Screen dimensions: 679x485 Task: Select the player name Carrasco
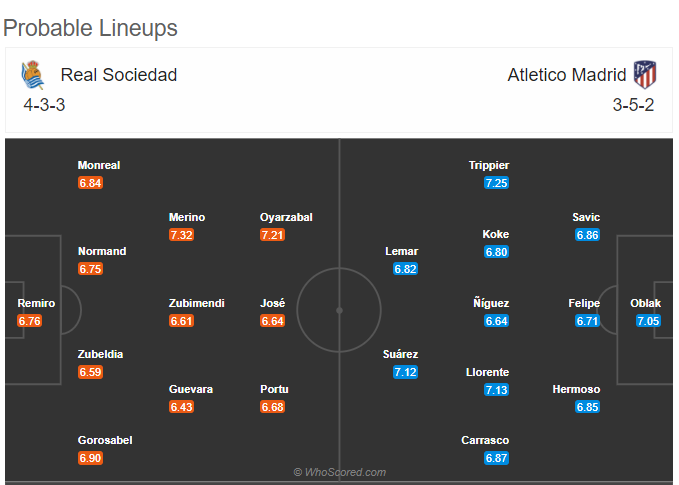[x=485, y=440]
